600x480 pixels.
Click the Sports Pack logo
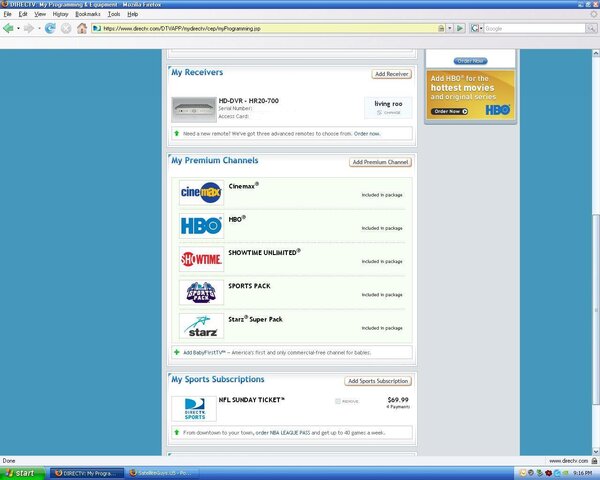tap(201, 292)
